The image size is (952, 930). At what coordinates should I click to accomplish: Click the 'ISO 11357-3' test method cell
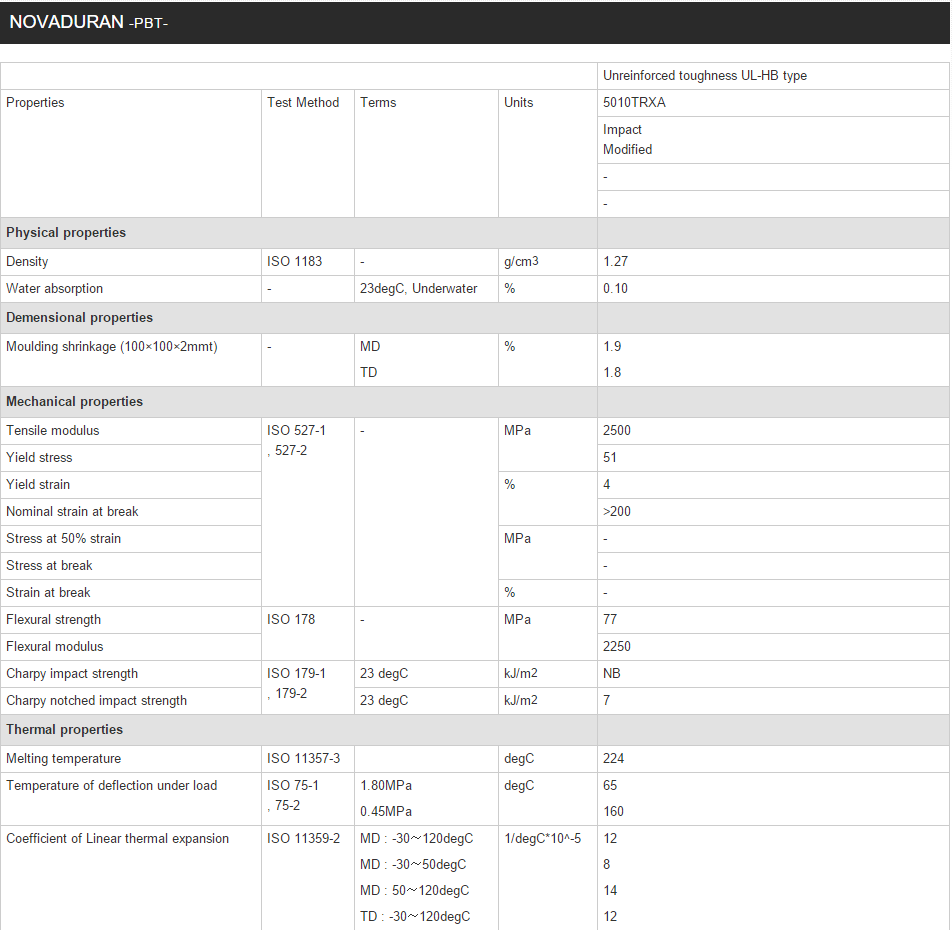pyautogui.click(x=308, y=759)
